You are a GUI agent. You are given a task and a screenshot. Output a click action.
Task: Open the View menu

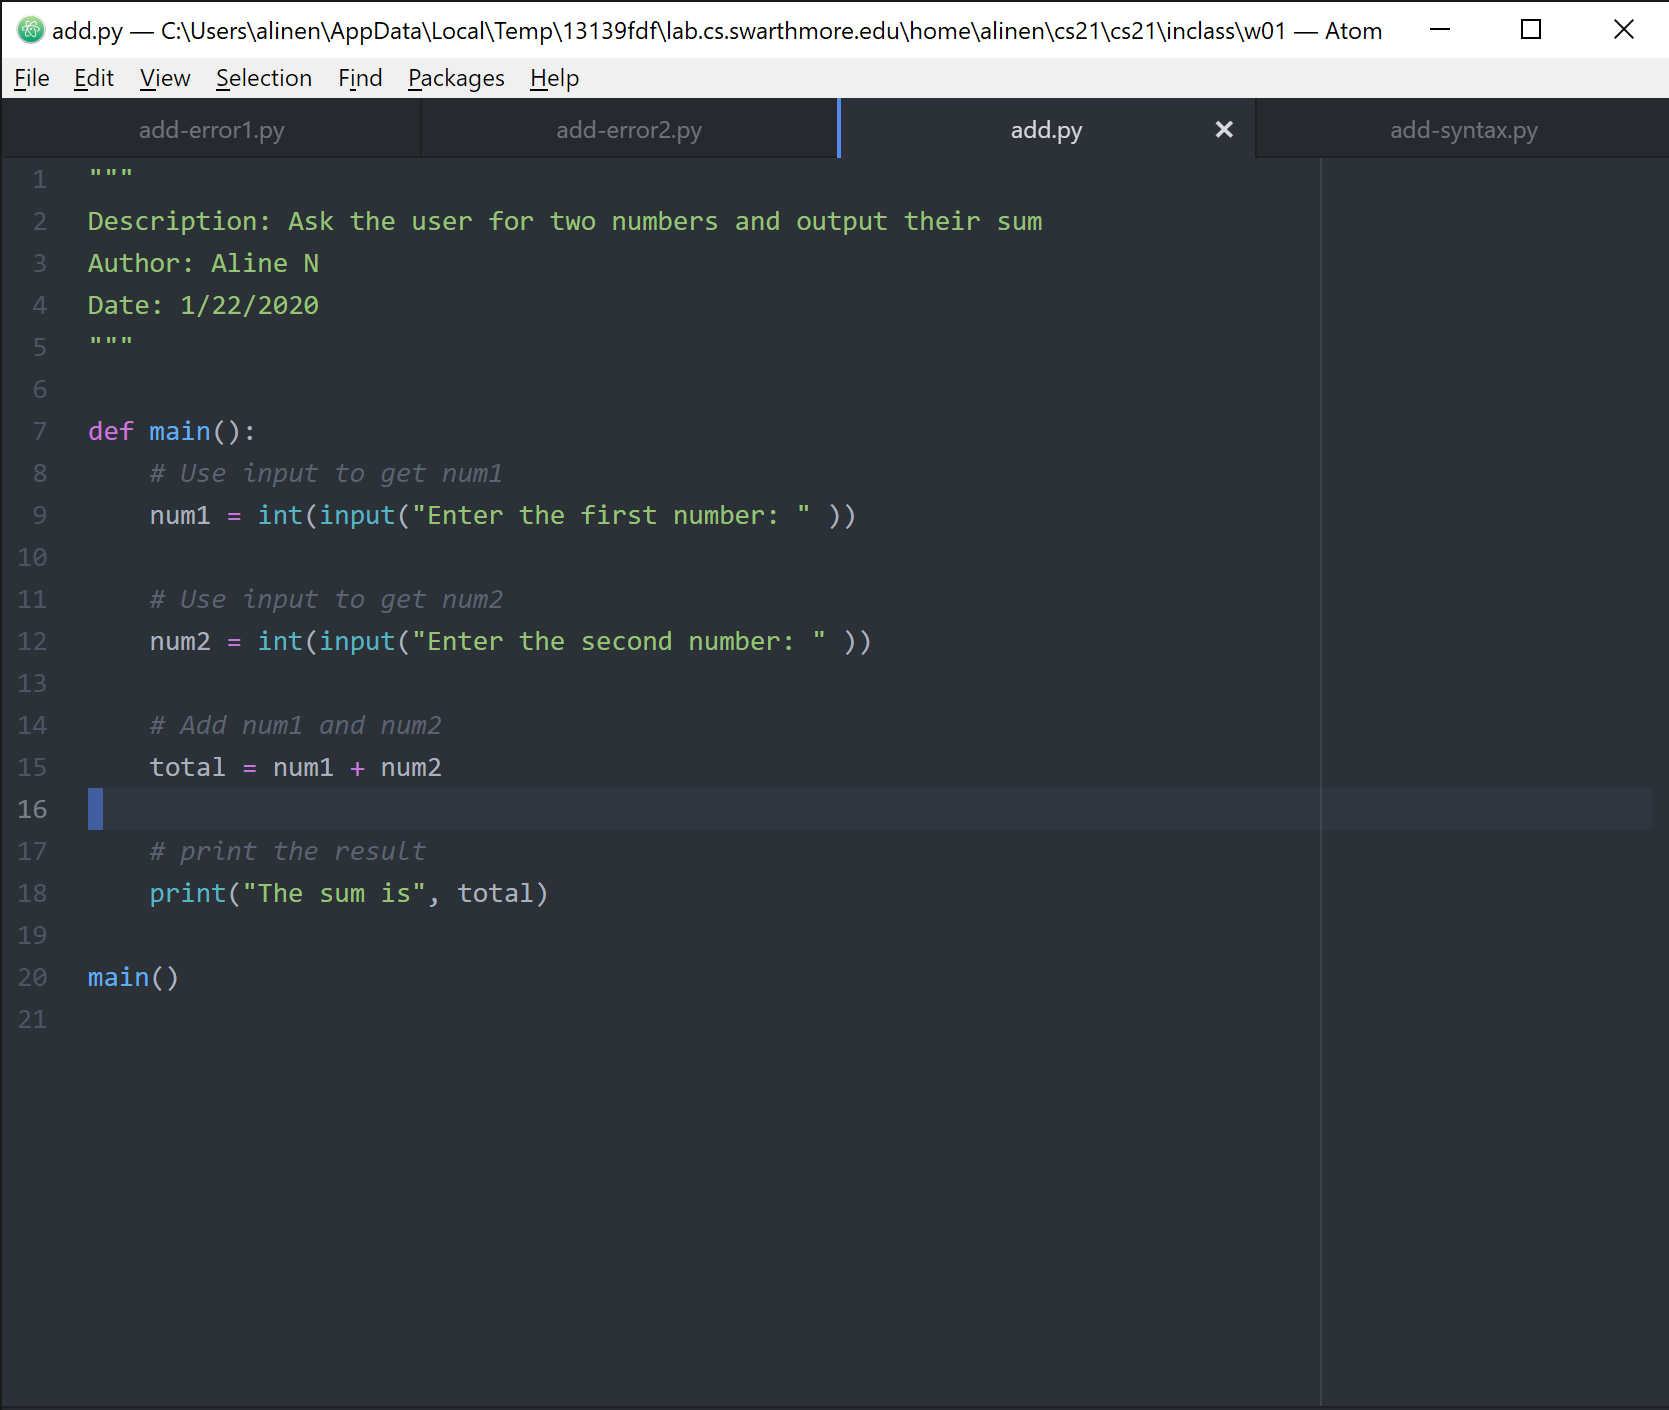tap(165, 78)
